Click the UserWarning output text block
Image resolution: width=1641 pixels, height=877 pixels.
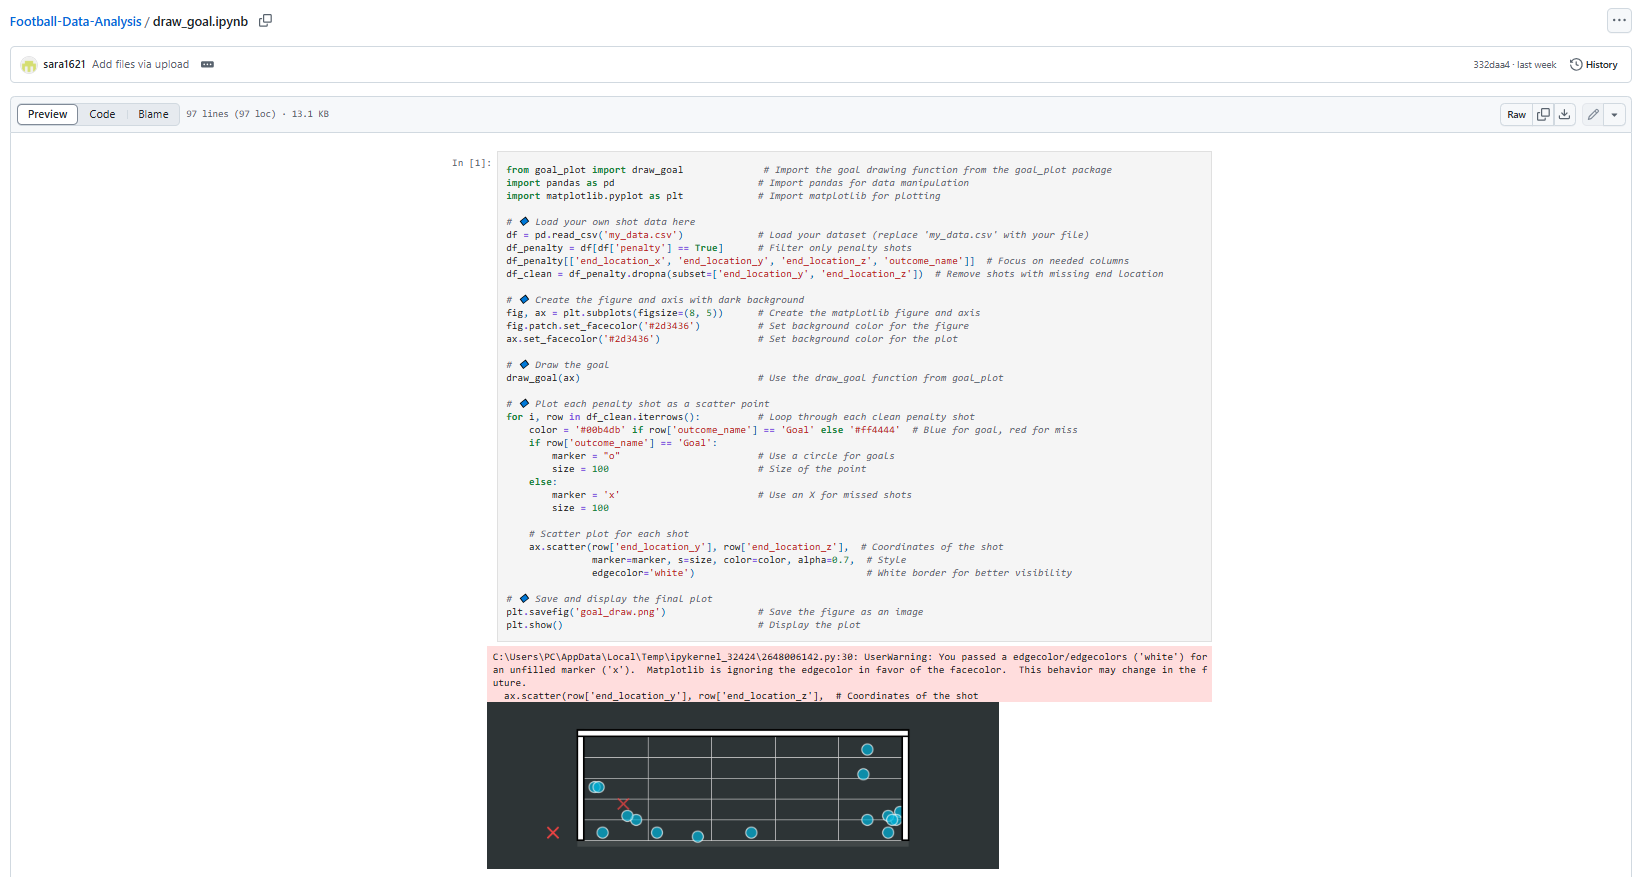(849, 675)
